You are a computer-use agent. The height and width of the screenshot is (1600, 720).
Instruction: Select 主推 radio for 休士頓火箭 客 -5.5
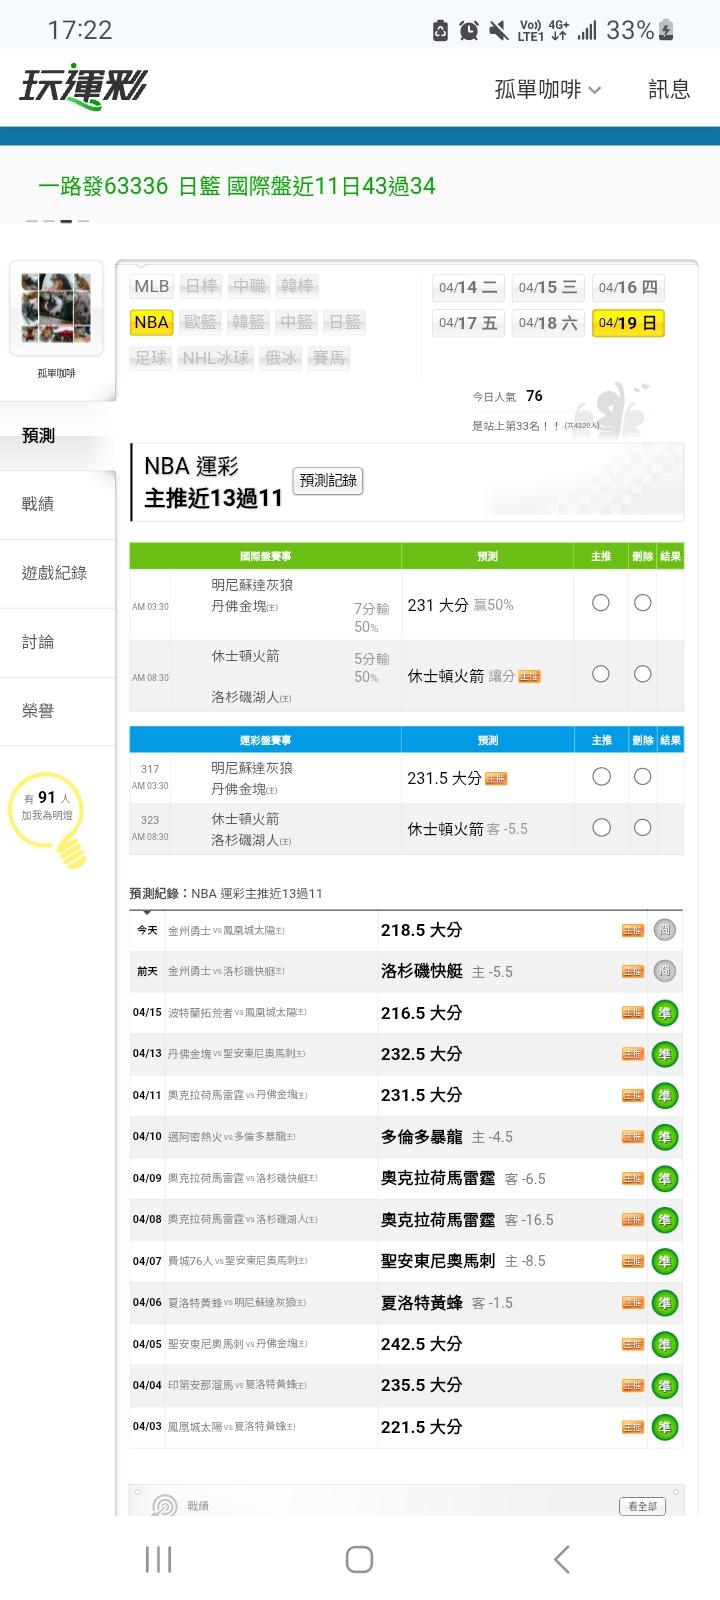tap(601, 827)
